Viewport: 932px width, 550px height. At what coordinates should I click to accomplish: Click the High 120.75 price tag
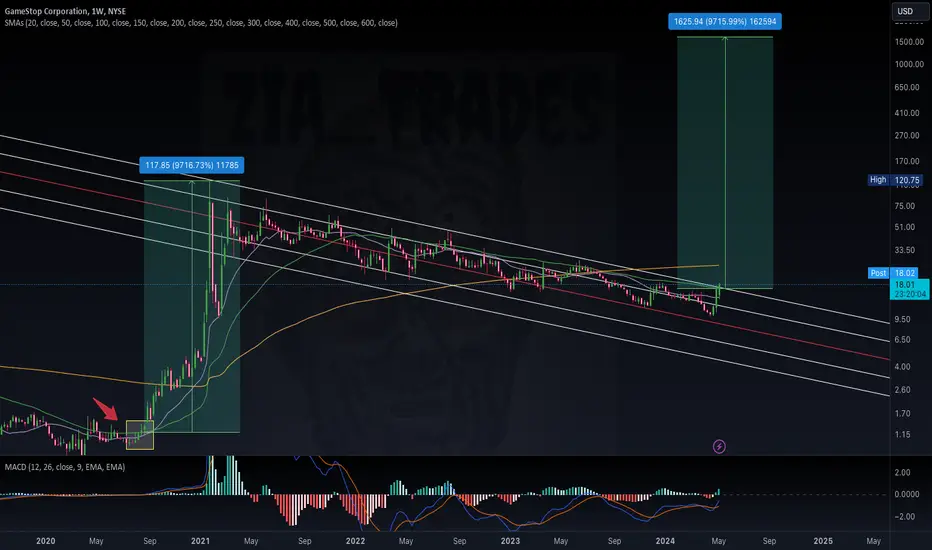(x=896, y=180)
